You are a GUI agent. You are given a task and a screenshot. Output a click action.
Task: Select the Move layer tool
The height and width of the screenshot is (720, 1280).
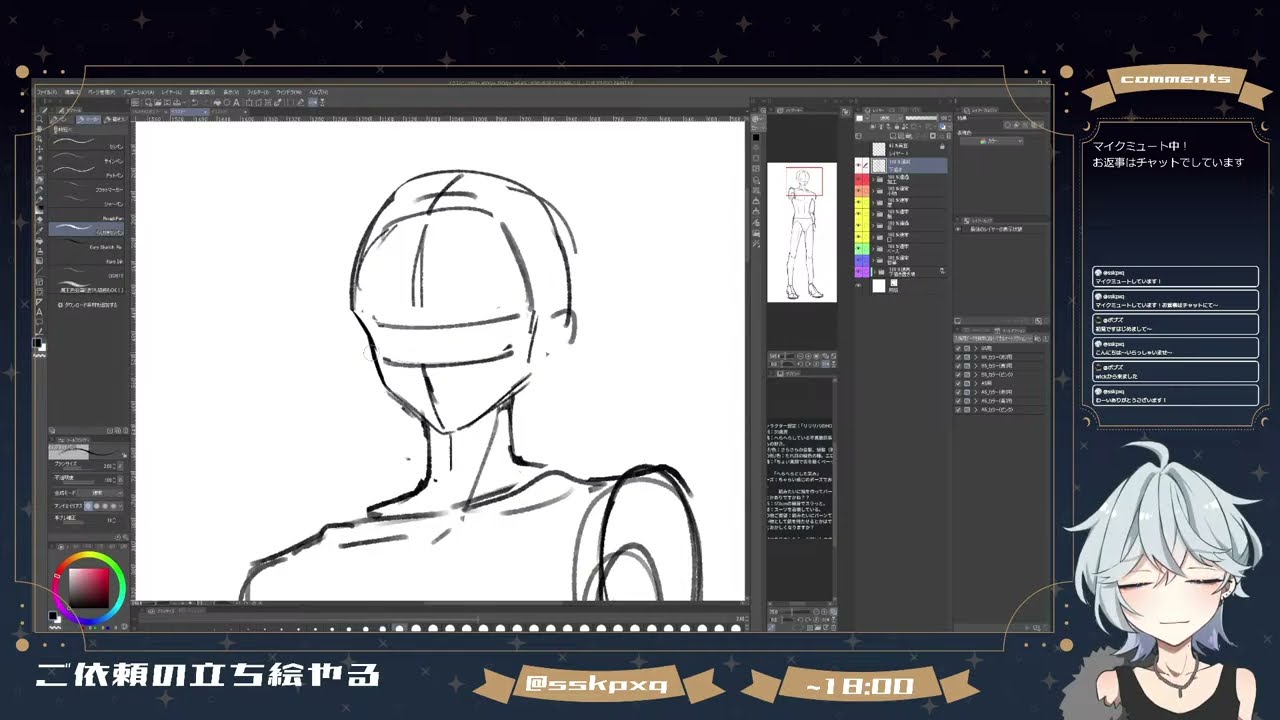pos(40,149)
